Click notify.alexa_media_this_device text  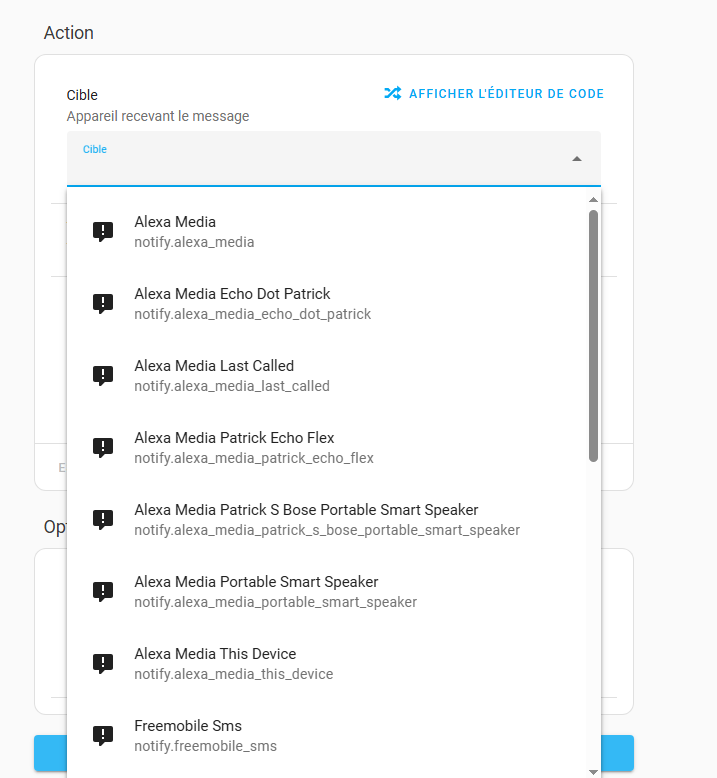tap(234, 674)
